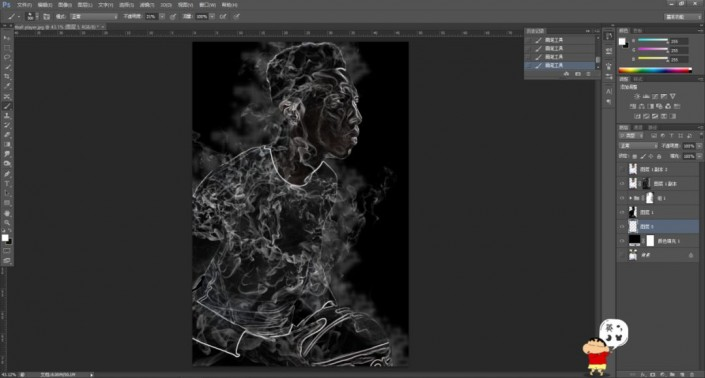705x378 pixels.
Task: Lock all on the selected layer
Action: coord(659,156)
